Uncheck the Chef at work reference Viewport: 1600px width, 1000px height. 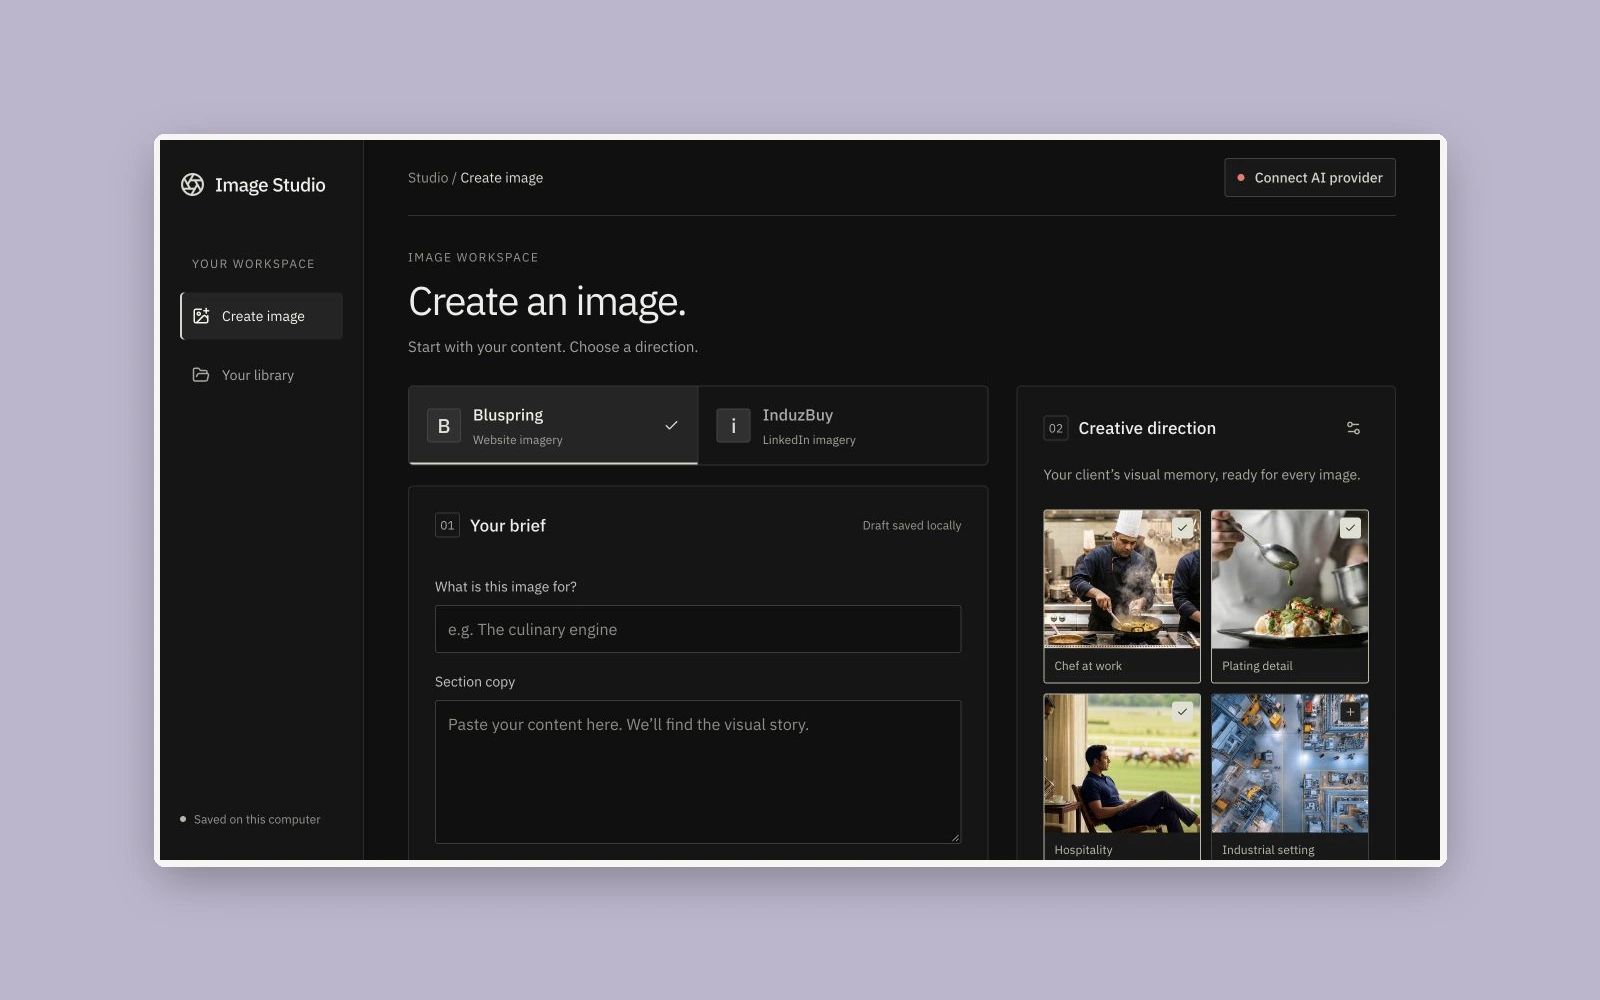(x=1183, y=527)
